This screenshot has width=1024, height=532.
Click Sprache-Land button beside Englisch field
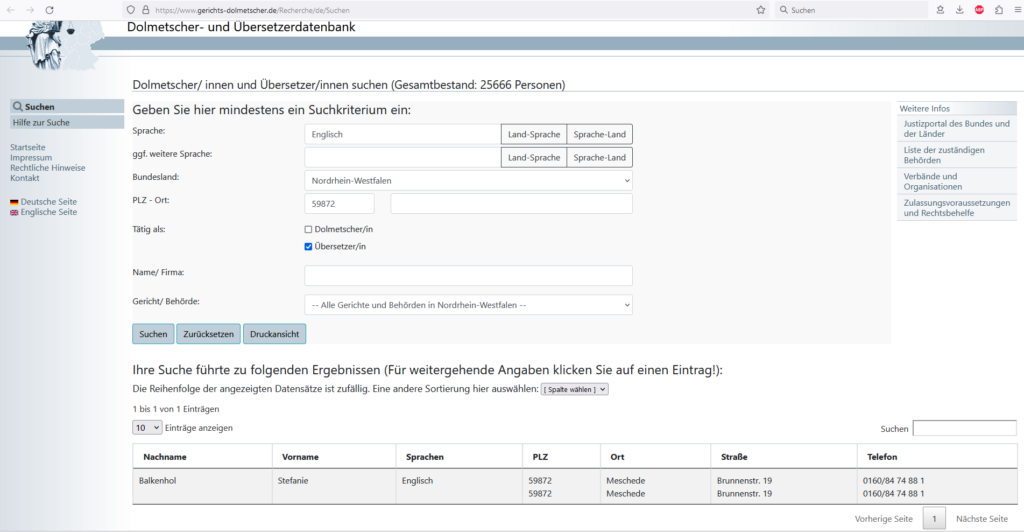point(600,134)
